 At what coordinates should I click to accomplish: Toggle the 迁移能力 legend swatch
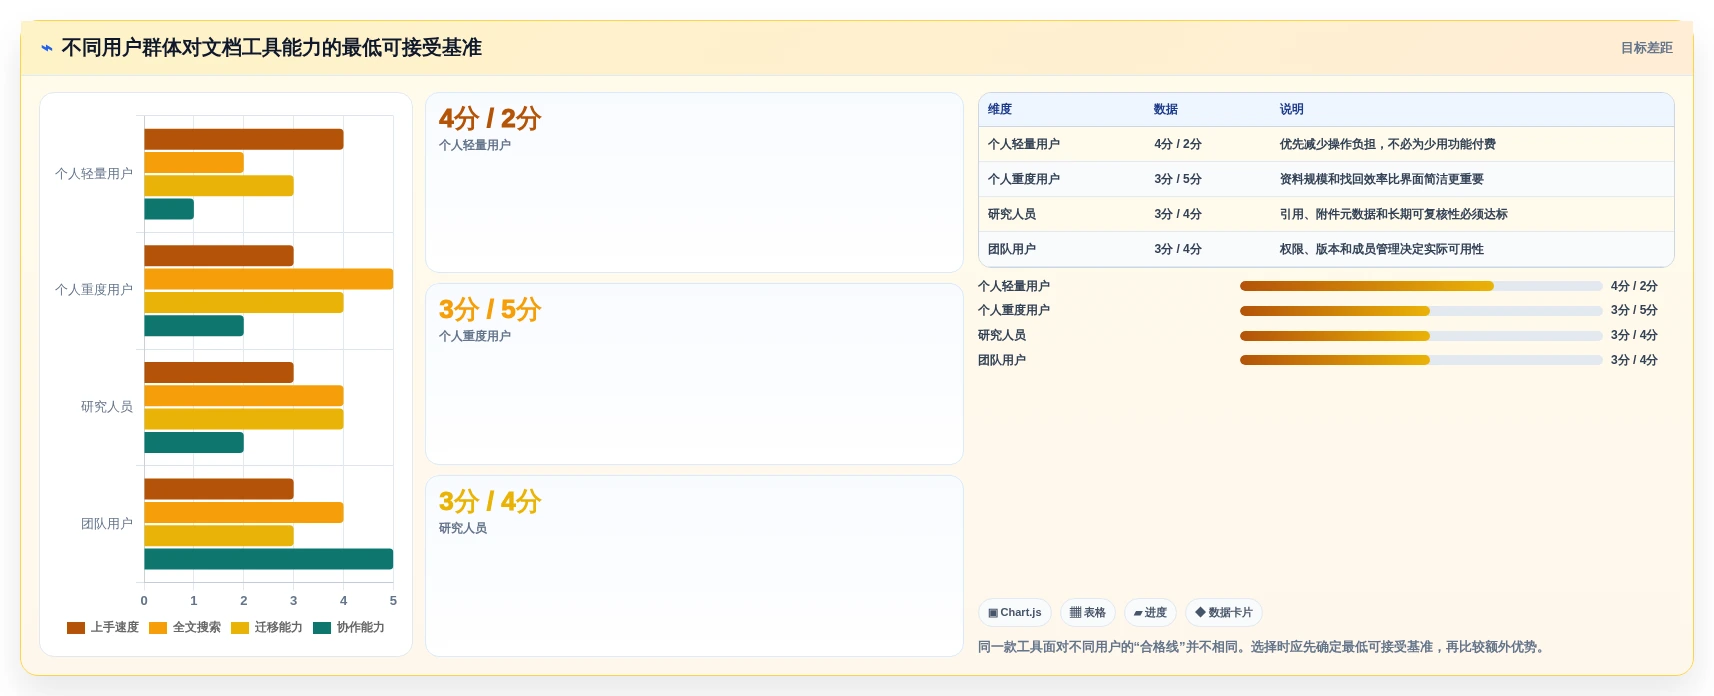[x=240, y=628]
